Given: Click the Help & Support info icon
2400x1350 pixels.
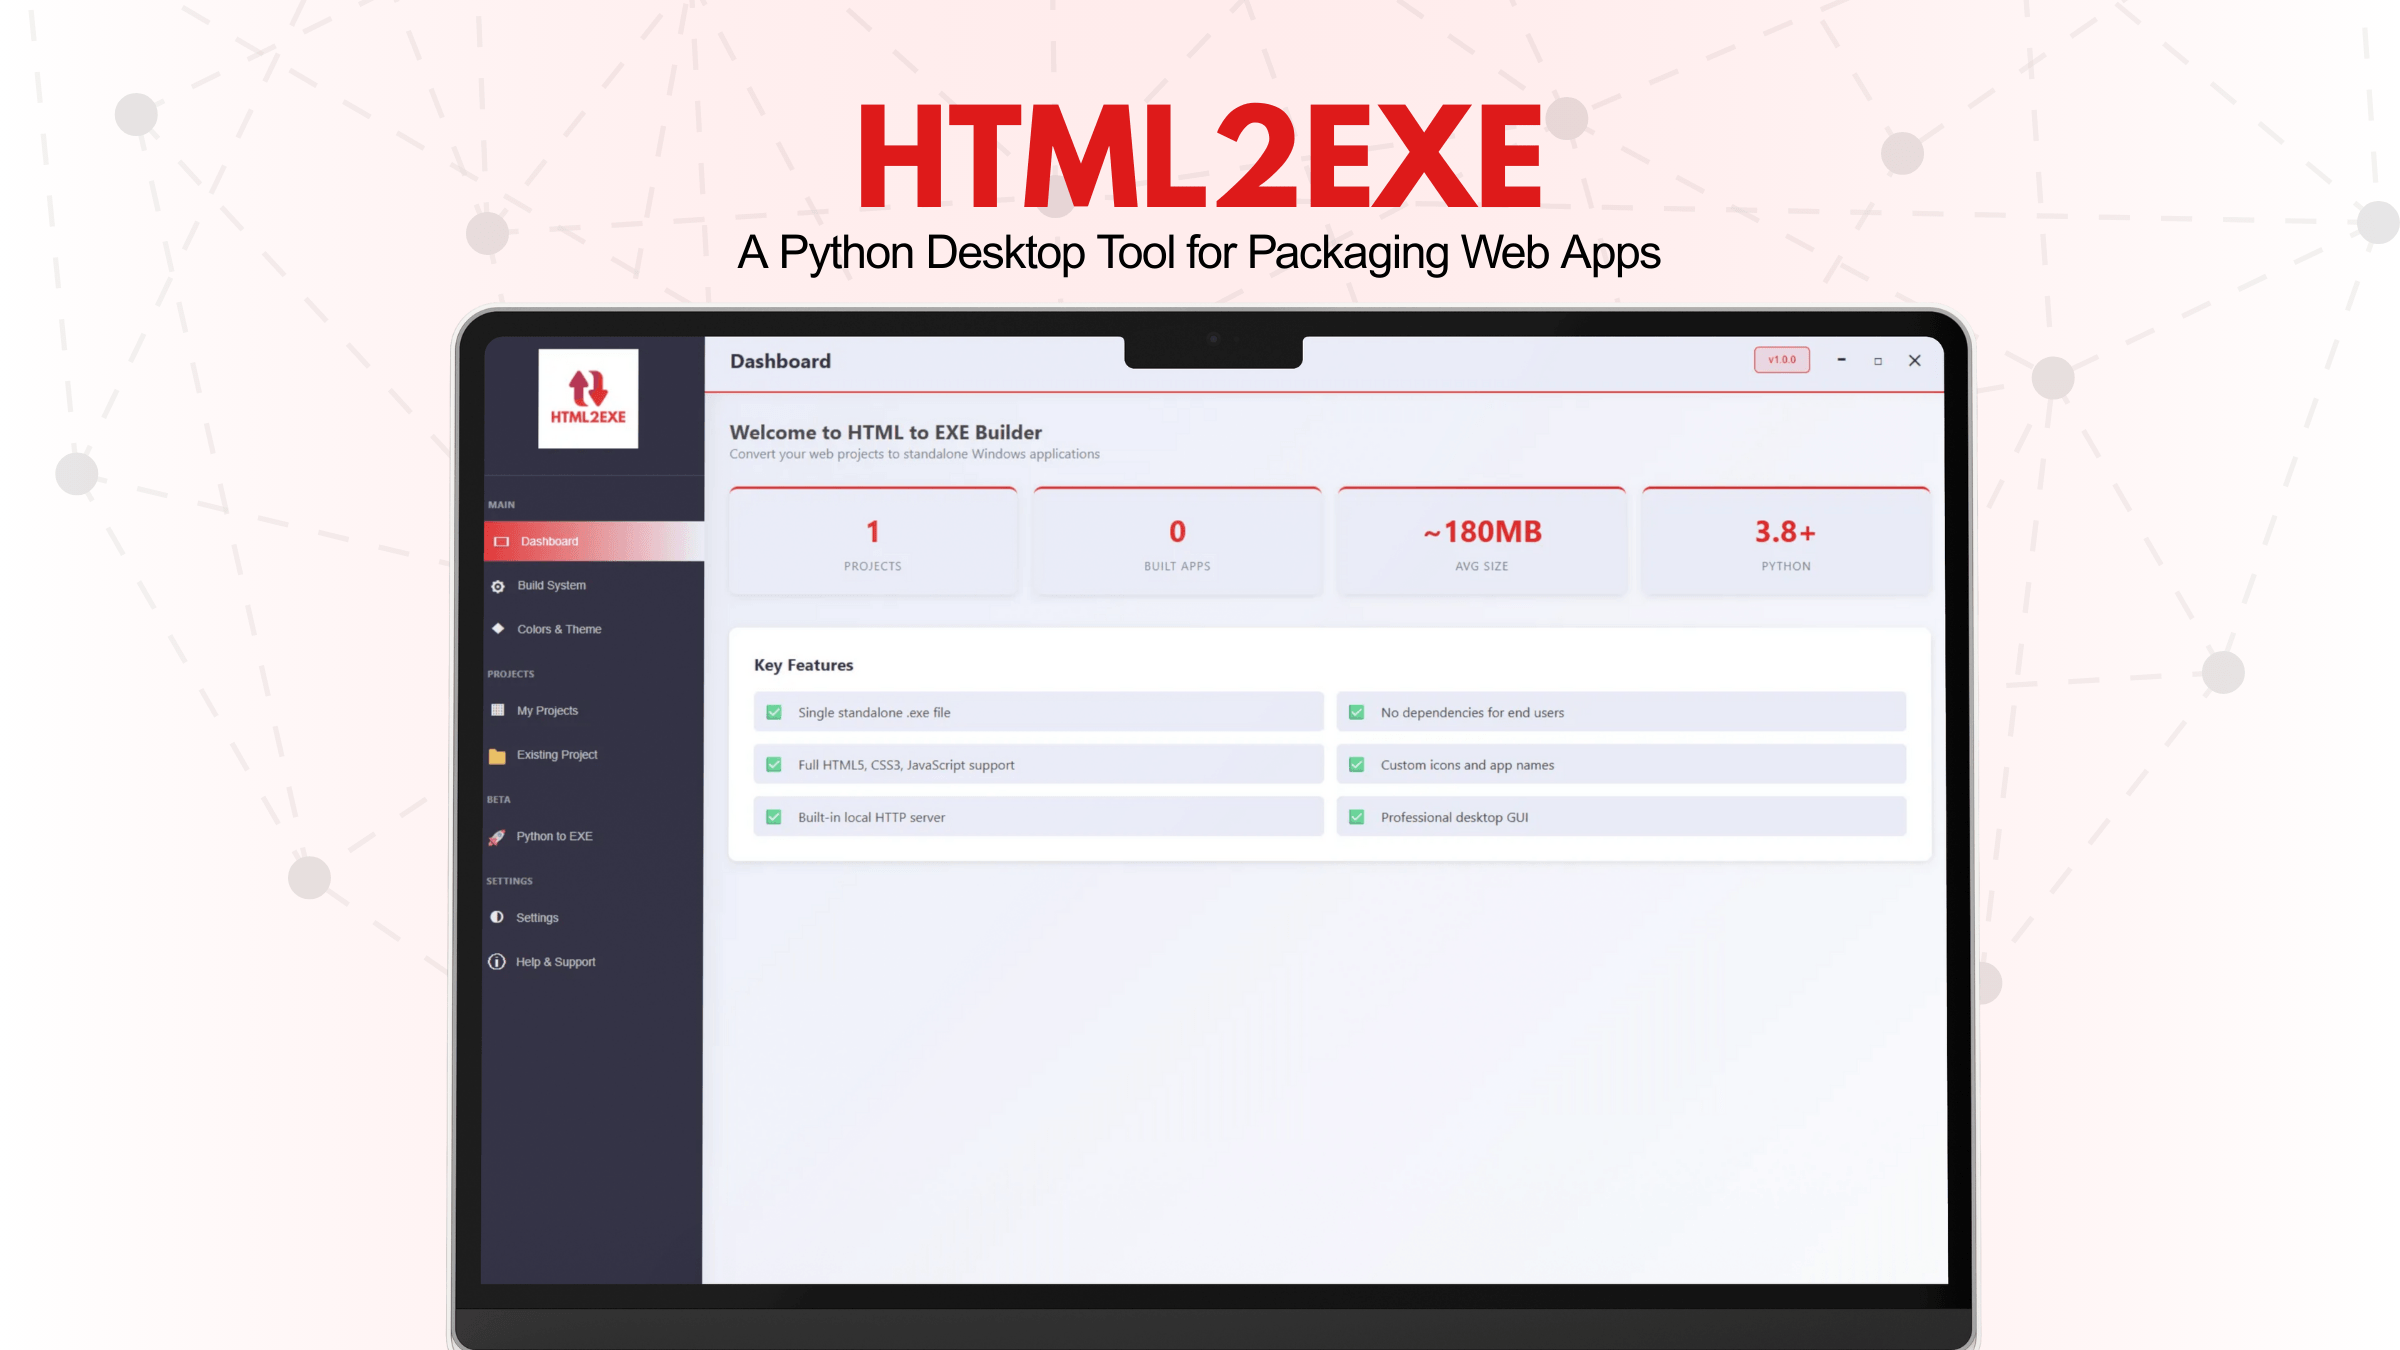Looking at the screenshot, I should (497, 961).
